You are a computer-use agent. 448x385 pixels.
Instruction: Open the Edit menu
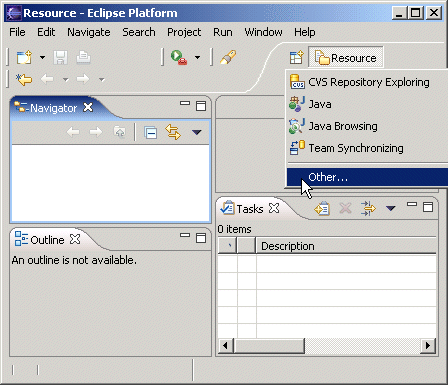tap(46, 32)
